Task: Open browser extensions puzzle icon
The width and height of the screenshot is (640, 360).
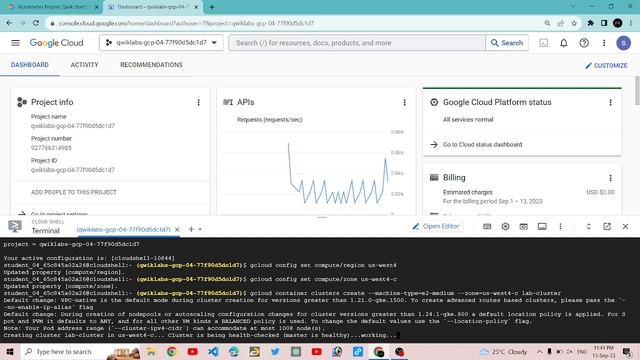Action: pyautogui.click(x=590, y=23)
